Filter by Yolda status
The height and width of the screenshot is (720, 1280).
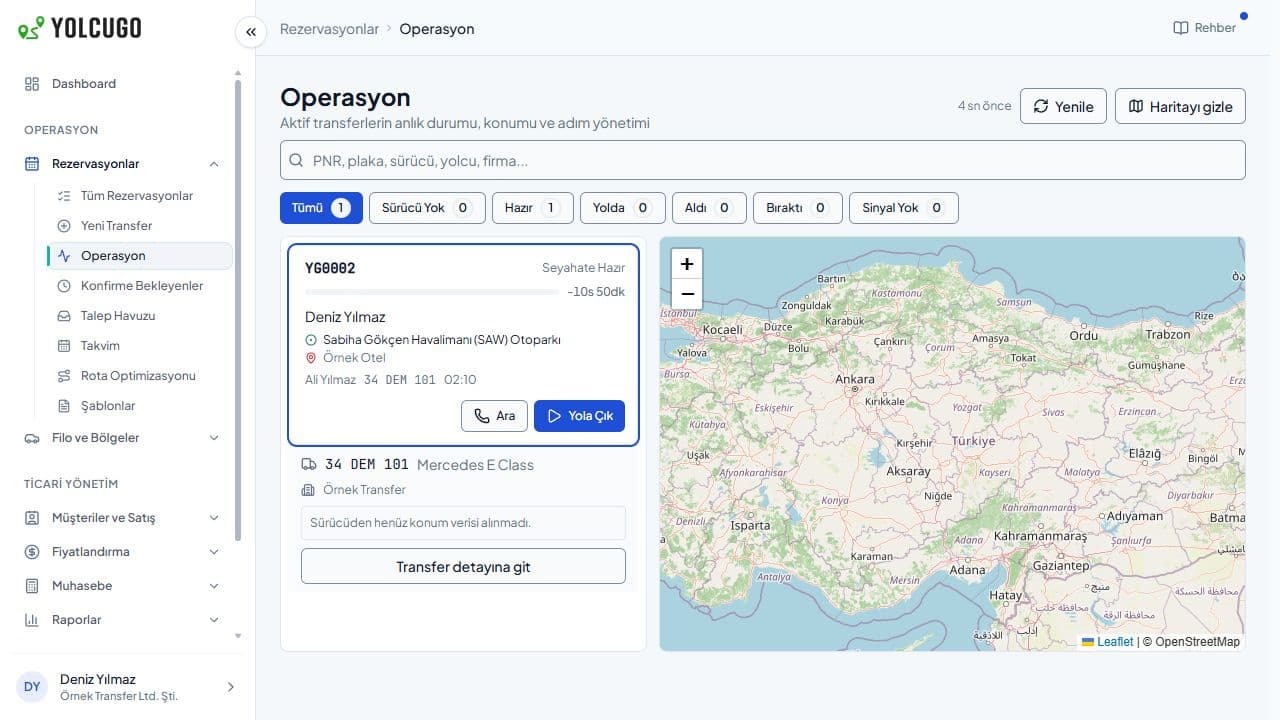pos(623,208)
